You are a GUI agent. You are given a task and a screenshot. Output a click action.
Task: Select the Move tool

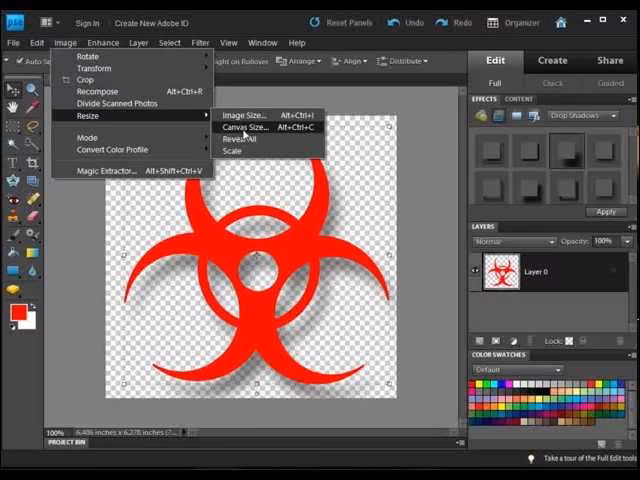(13, 89)
